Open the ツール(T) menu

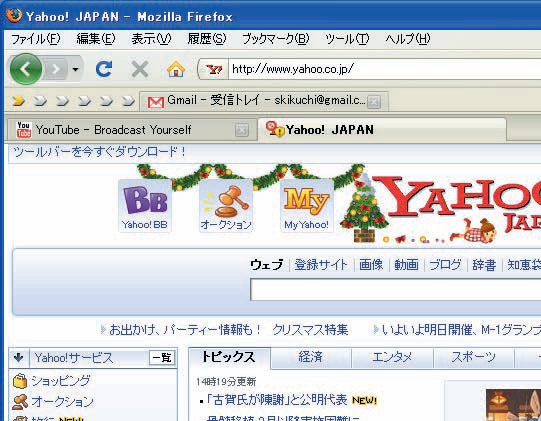pos(347,39)
